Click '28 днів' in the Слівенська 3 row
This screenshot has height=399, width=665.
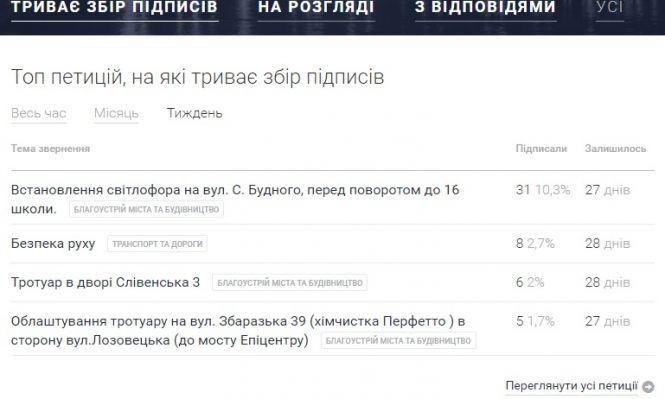pos(607,282)
